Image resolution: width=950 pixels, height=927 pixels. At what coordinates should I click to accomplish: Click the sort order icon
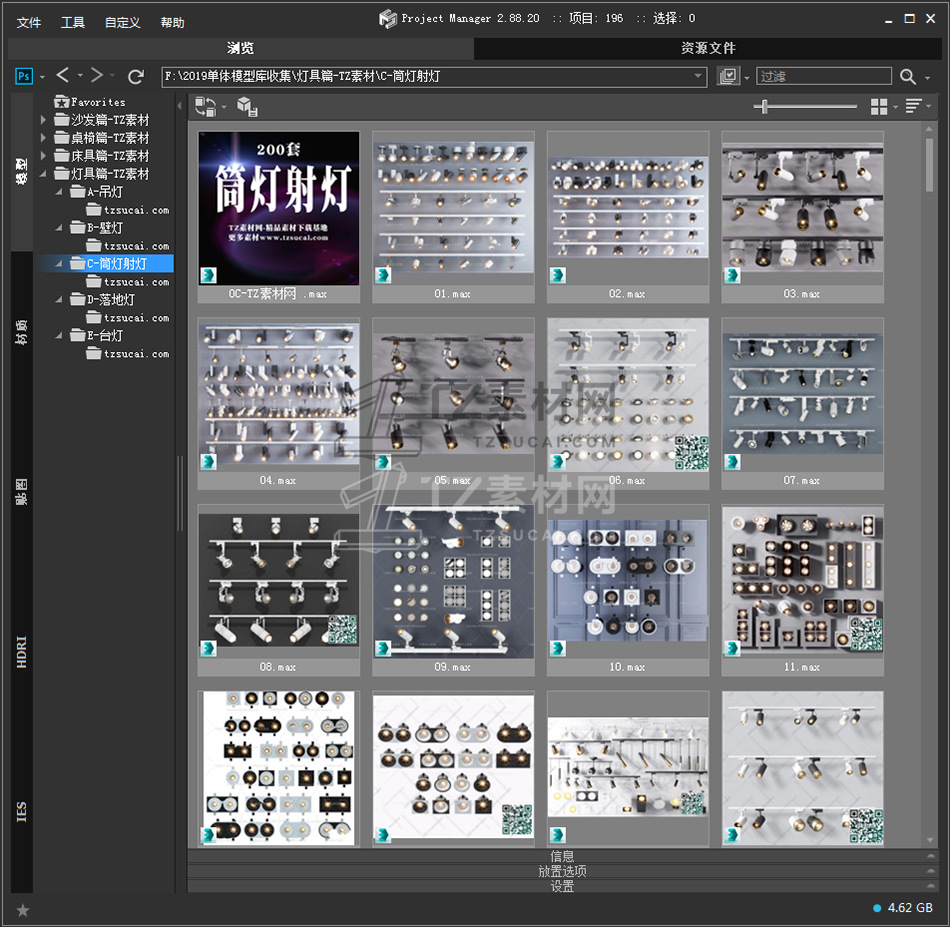(911, 106)
